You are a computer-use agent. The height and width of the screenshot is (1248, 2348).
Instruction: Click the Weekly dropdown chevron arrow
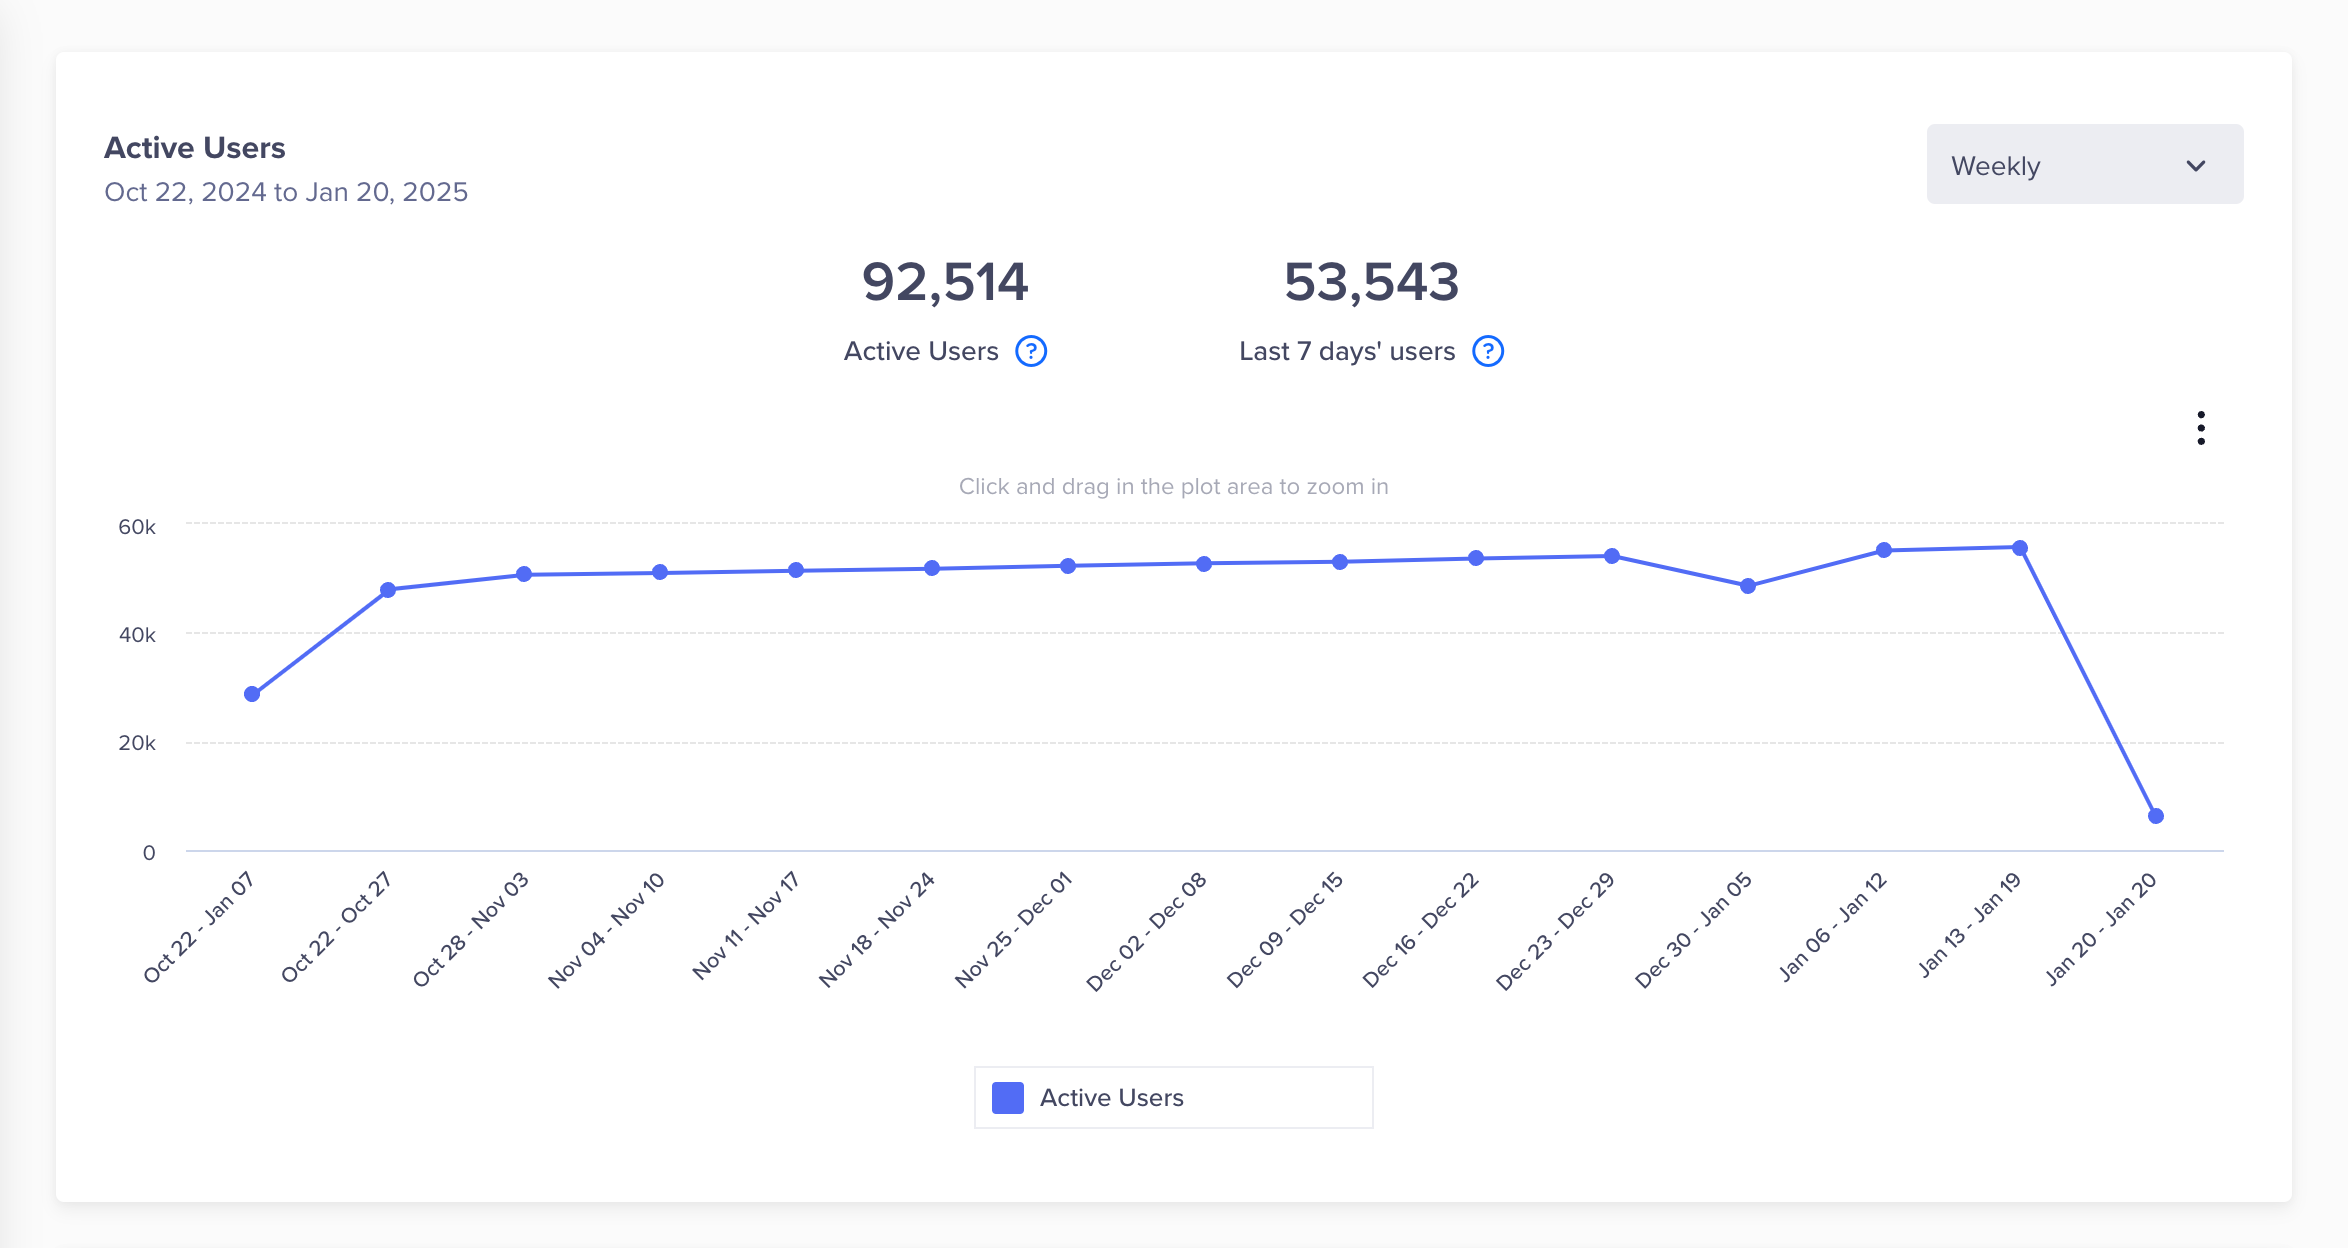(2195, 166)
